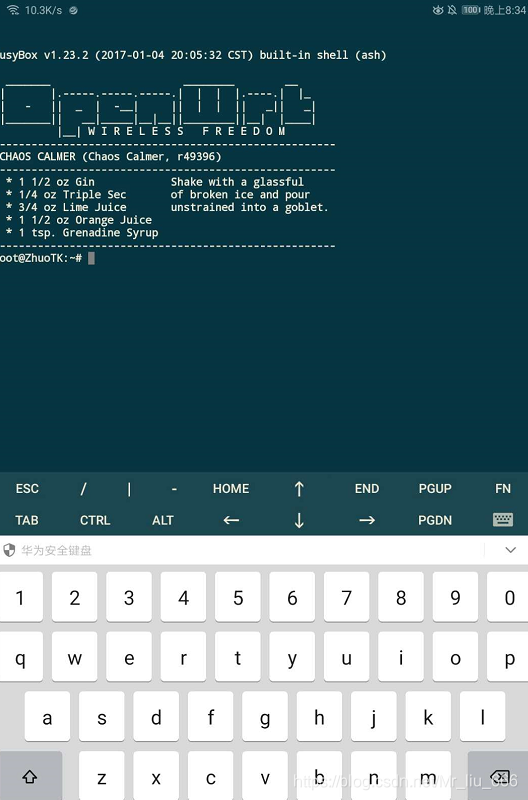The width and height of the screenshot is (528, 800).
Task: Tap the Huawei secure keyboard shield icon
Action: pos(9,550)
